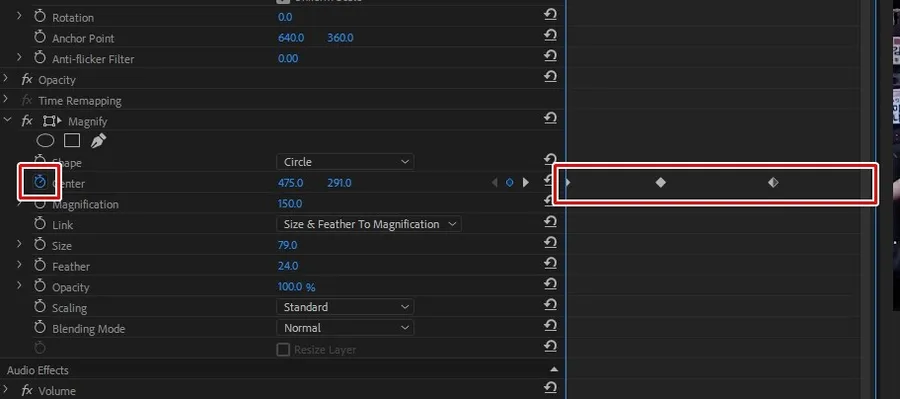Expand the Feather property
This screenshot has width=900, height=399.
click(x=19, y=265)
